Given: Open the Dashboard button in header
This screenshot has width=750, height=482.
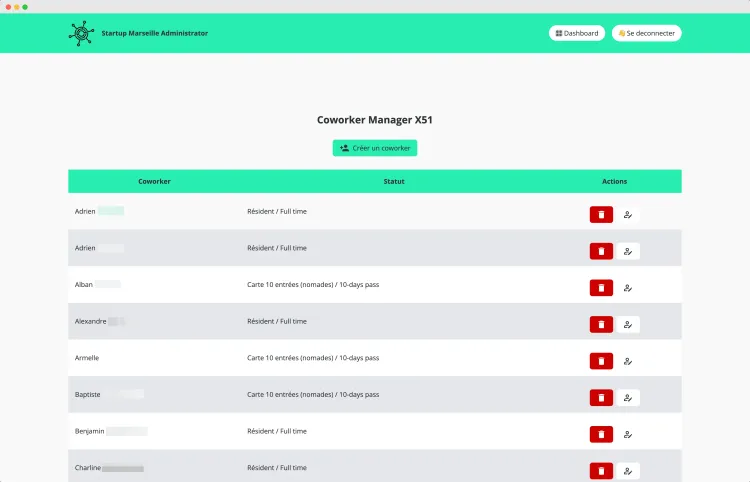Looking at the screenshot, I should (x=577, y=33).
